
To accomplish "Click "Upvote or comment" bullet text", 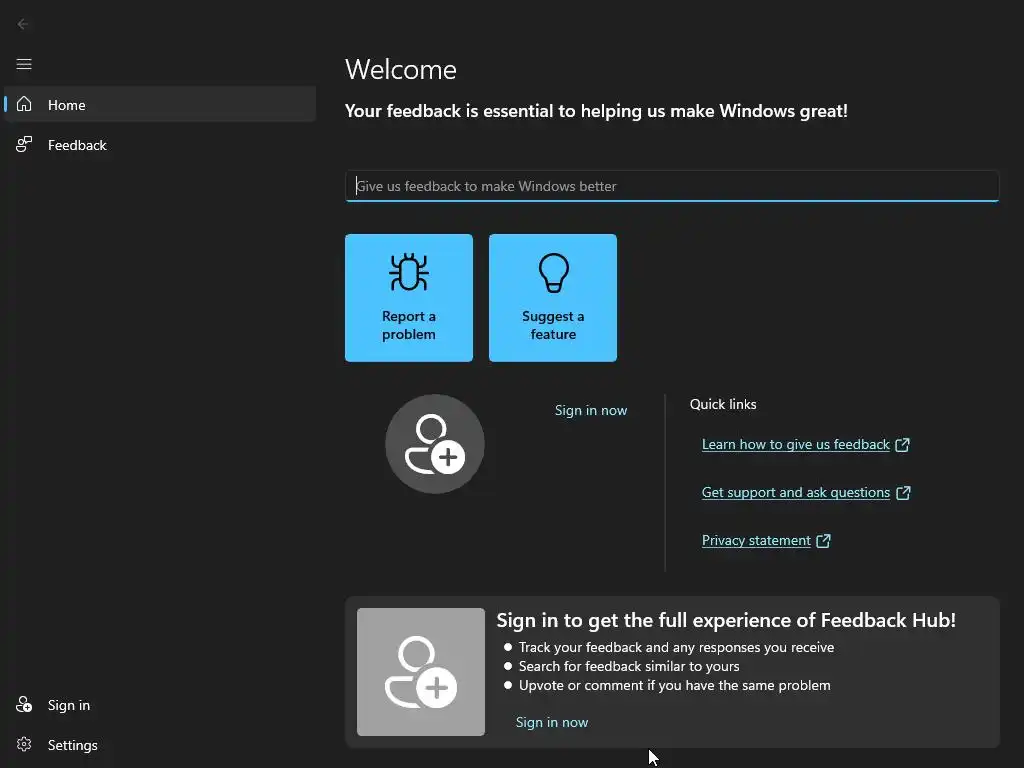I will click(675, 685).
